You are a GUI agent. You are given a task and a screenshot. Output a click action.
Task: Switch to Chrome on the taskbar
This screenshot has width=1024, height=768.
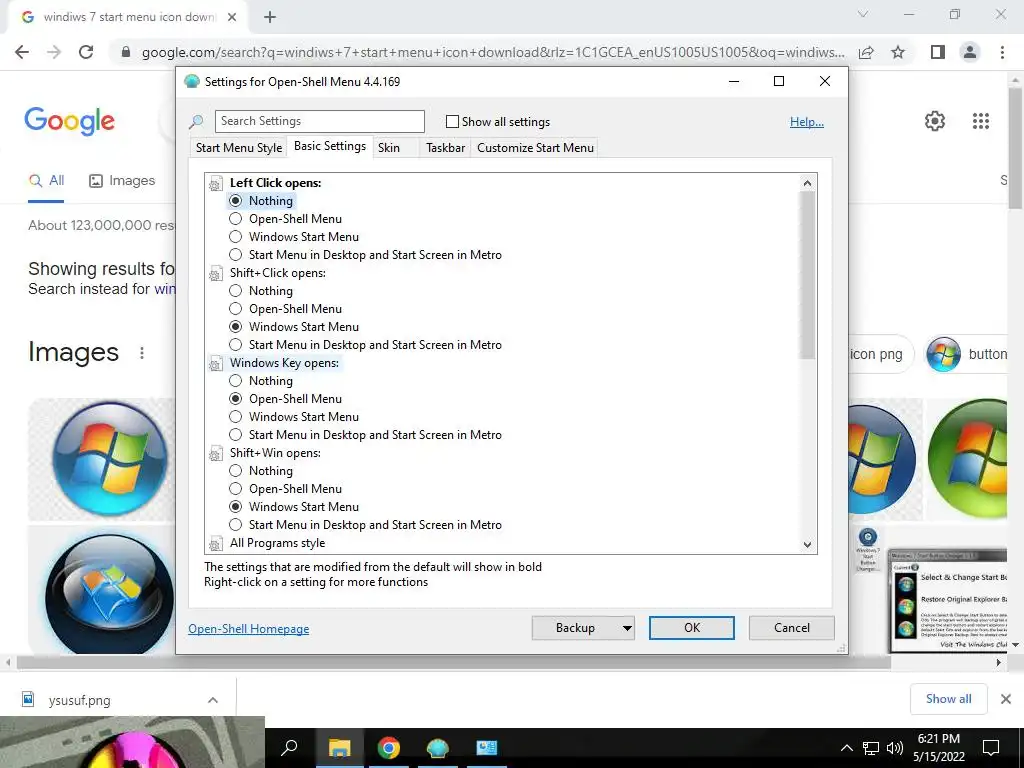pos(389,747)
